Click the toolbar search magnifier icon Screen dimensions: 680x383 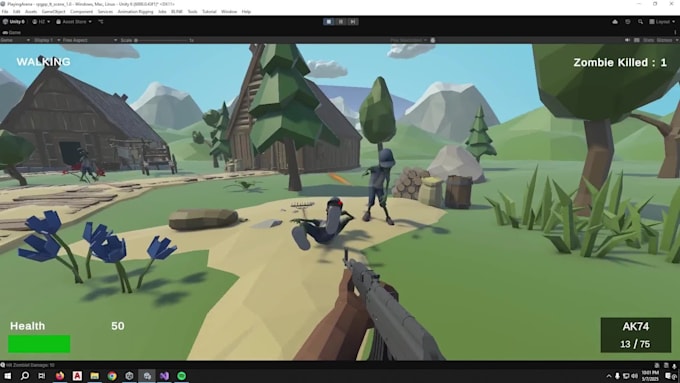click(640, 22)
